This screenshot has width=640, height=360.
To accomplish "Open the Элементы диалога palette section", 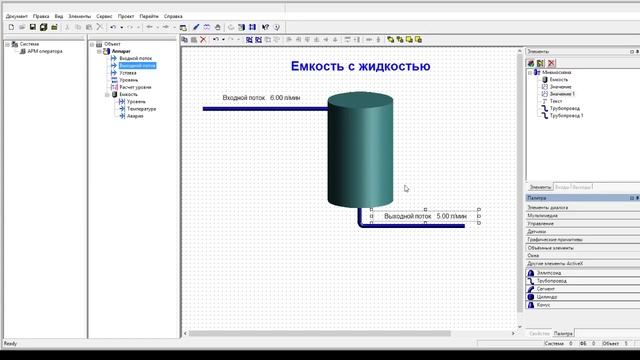I will (x=583, y=207).
